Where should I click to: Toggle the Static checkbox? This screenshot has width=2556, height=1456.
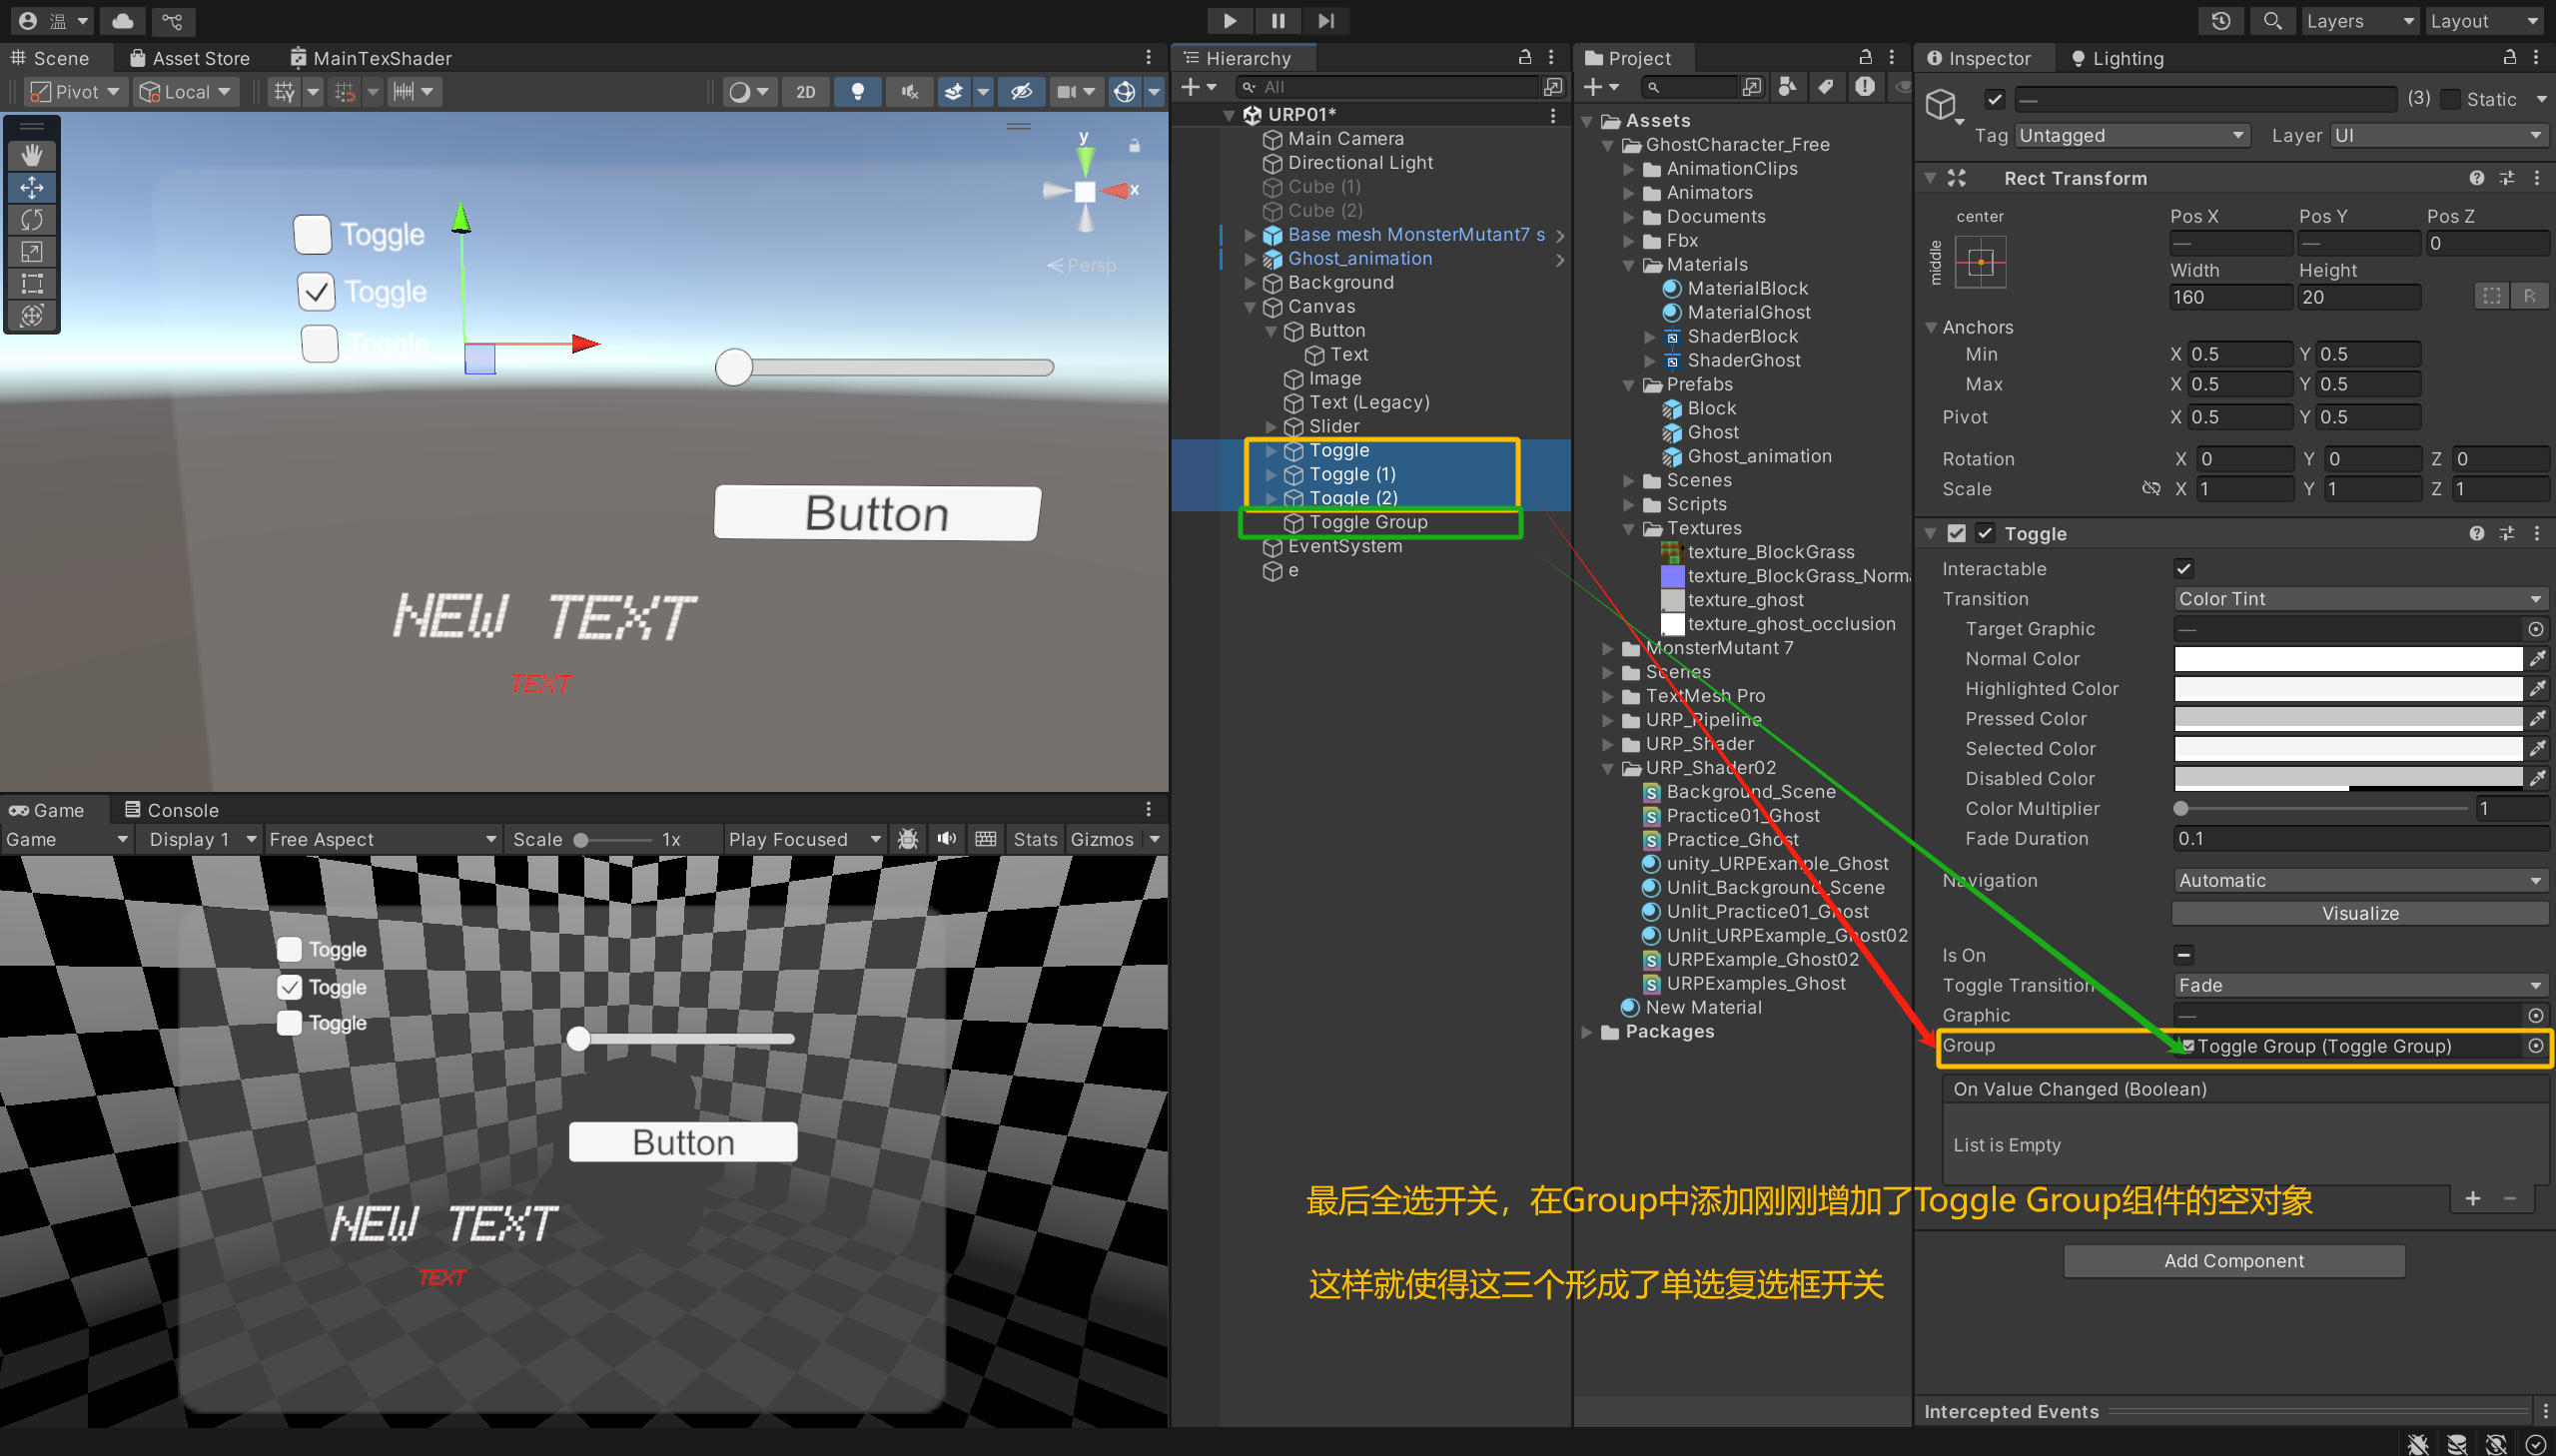tap(2450, 99)
